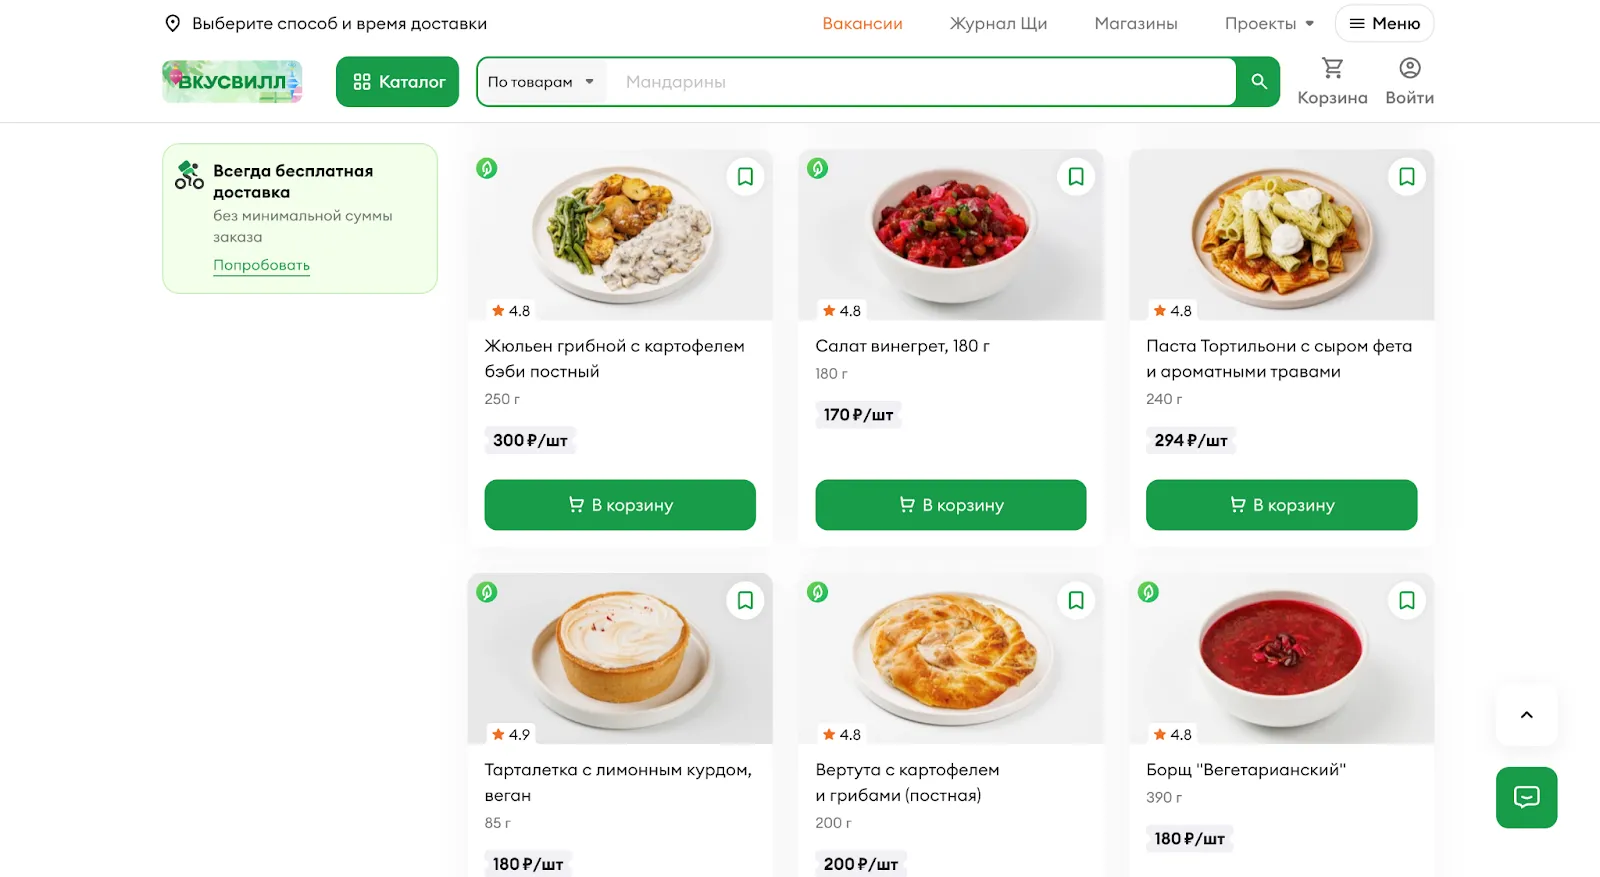Click green leaf badge on Салат винегрет

pos(818,169)
